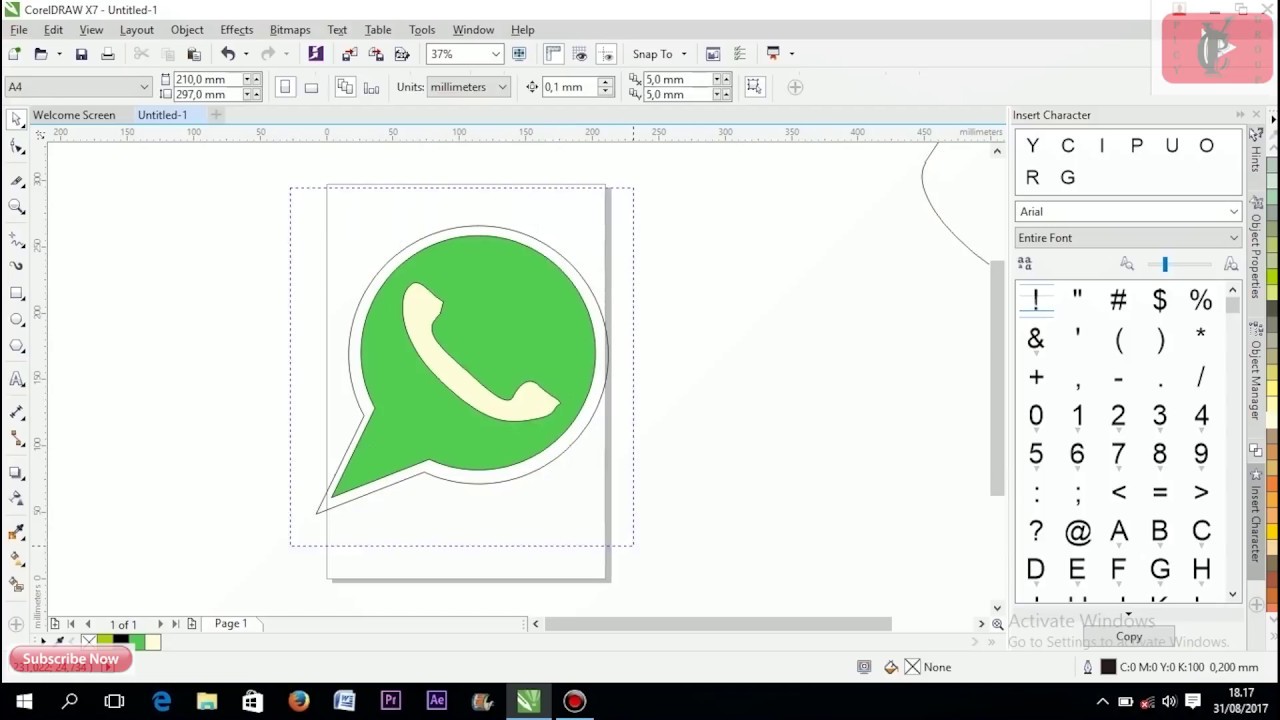This screenshot has width=1280, height=720.
Task: Toggle show grid button
Action: [579, 54]
